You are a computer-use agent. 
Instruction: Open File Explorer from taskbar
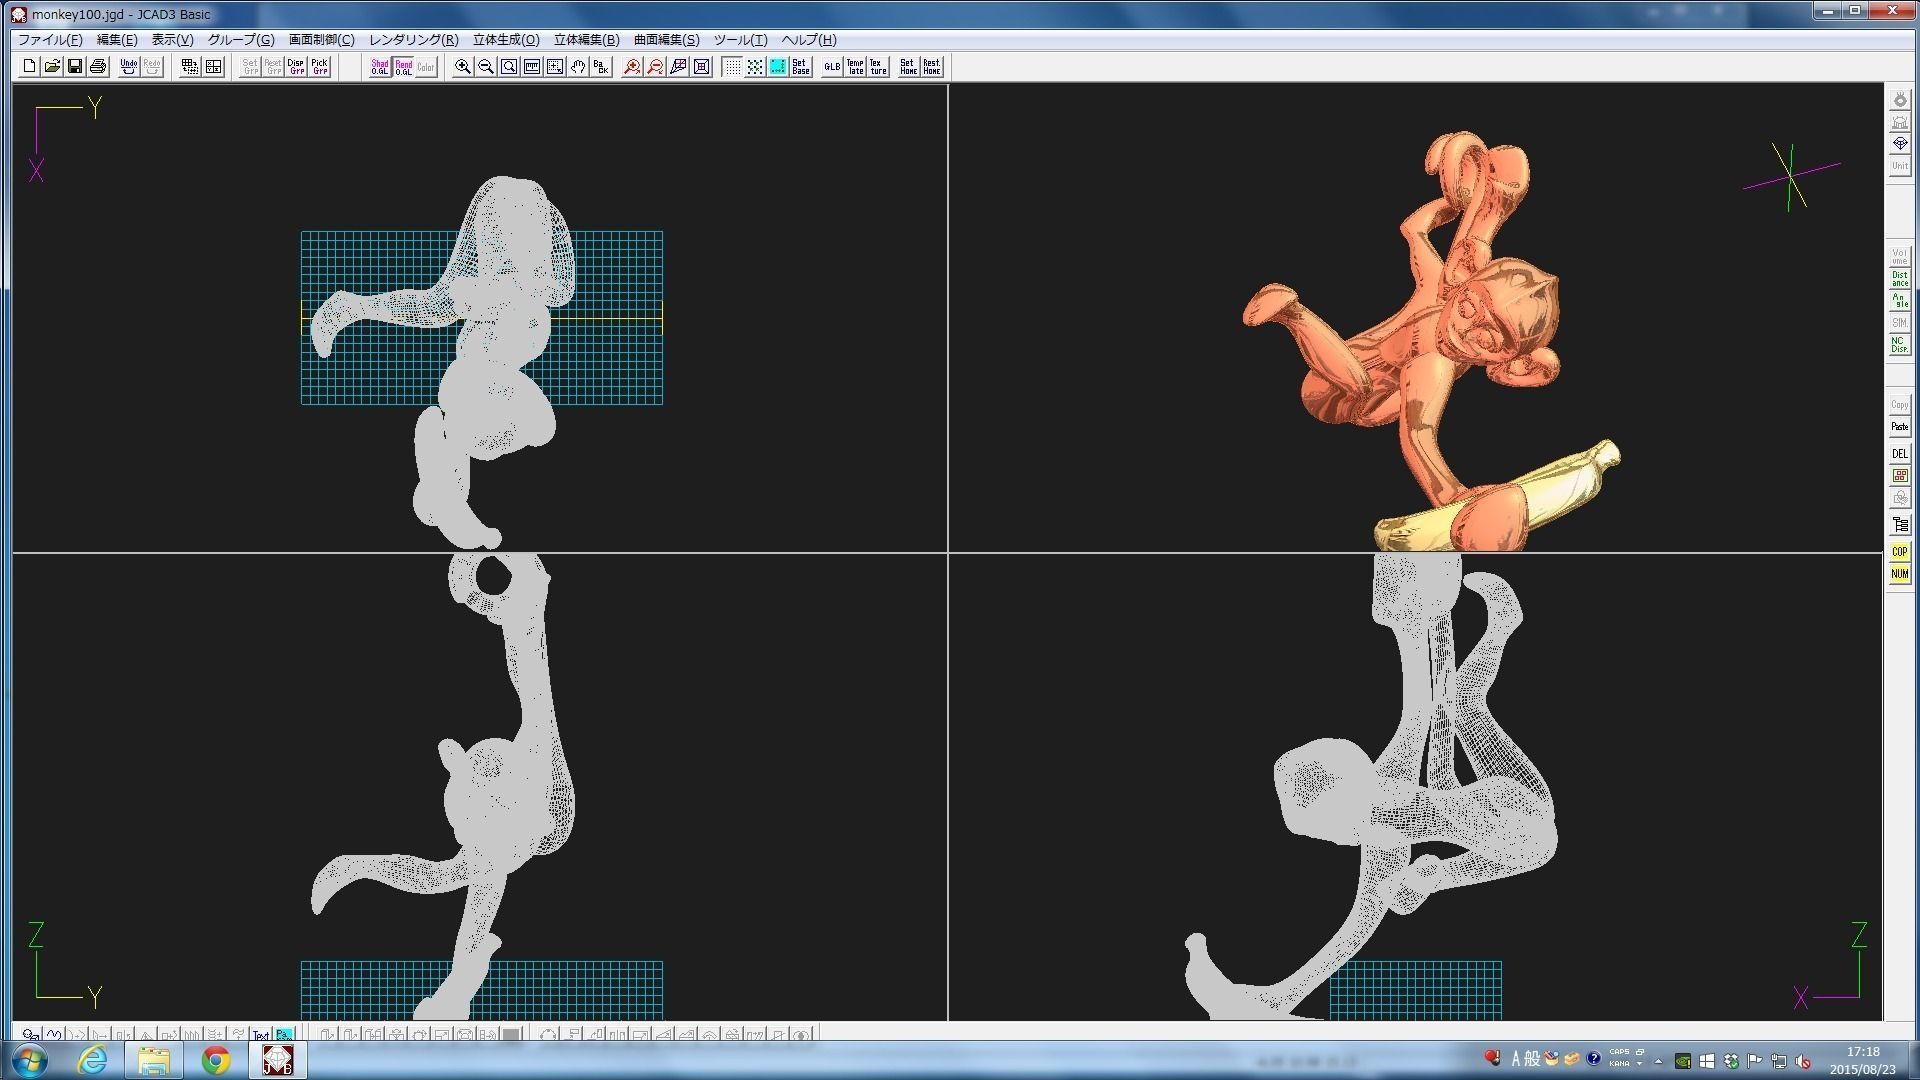(x=154, y=1060)
